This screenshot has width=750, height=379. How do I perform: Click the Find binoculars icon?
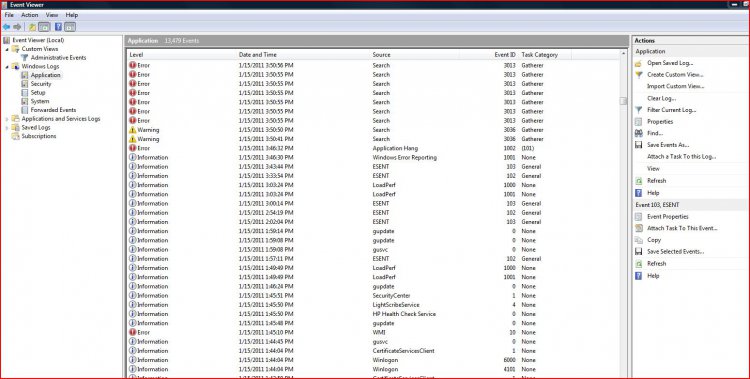tap(638, 133)
